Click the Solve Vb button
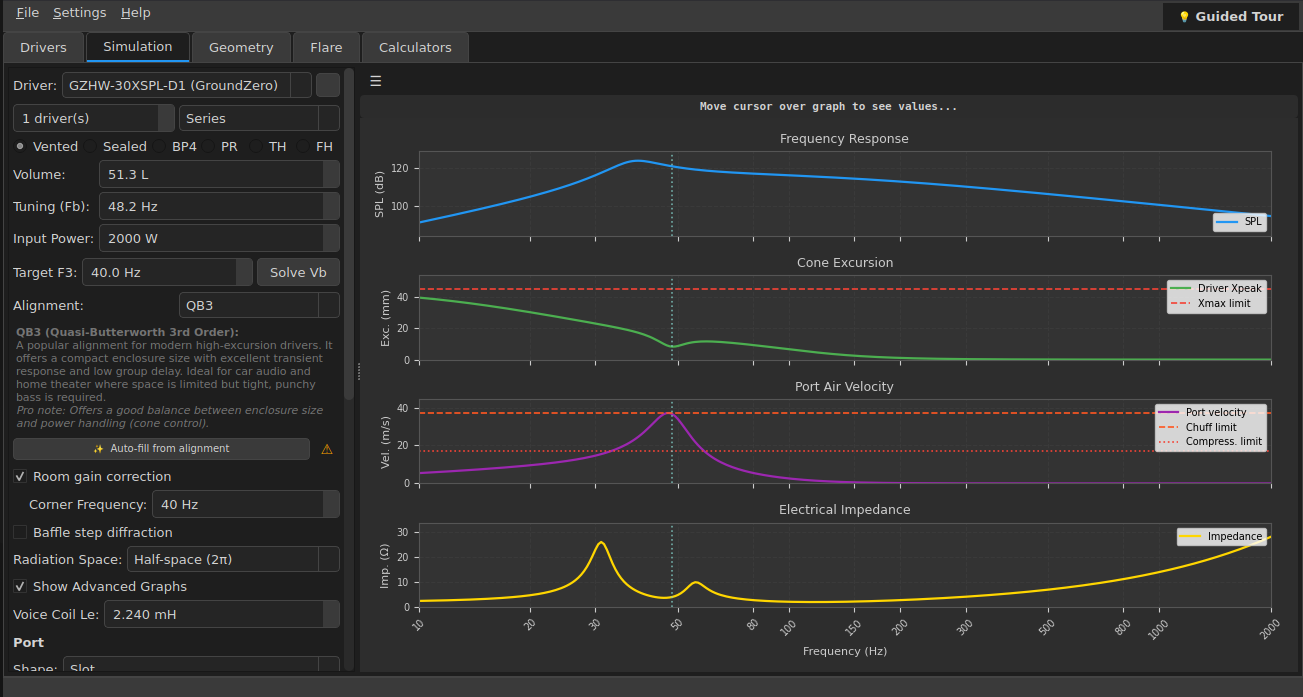Viewport: 1303px width, 697px height. point(298,272)
